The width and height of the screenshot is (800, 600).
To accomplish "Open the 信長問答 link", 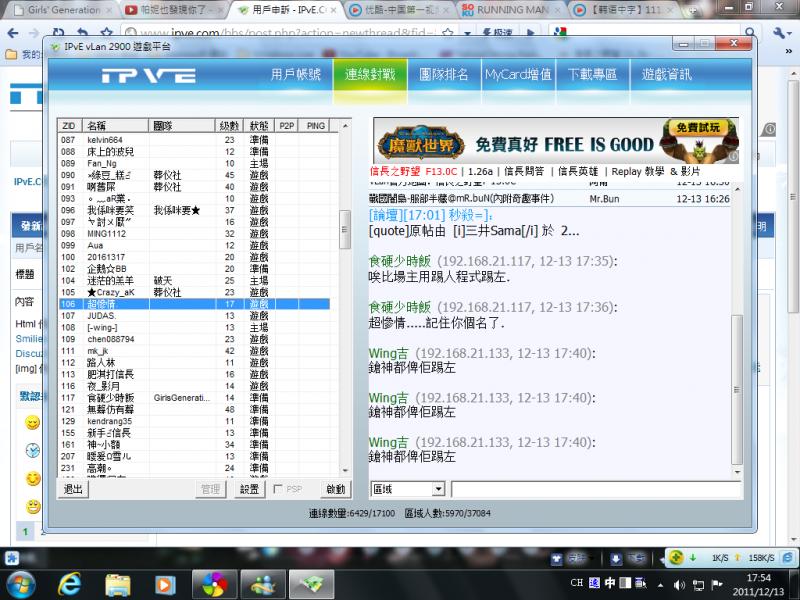I will [x=524, y=171].
